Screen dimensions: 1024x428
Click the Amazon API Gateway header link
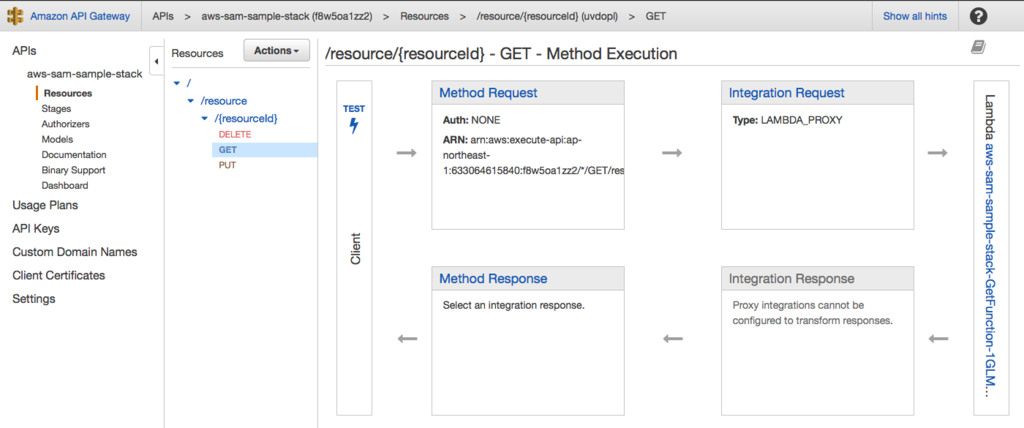coord(80,16)
